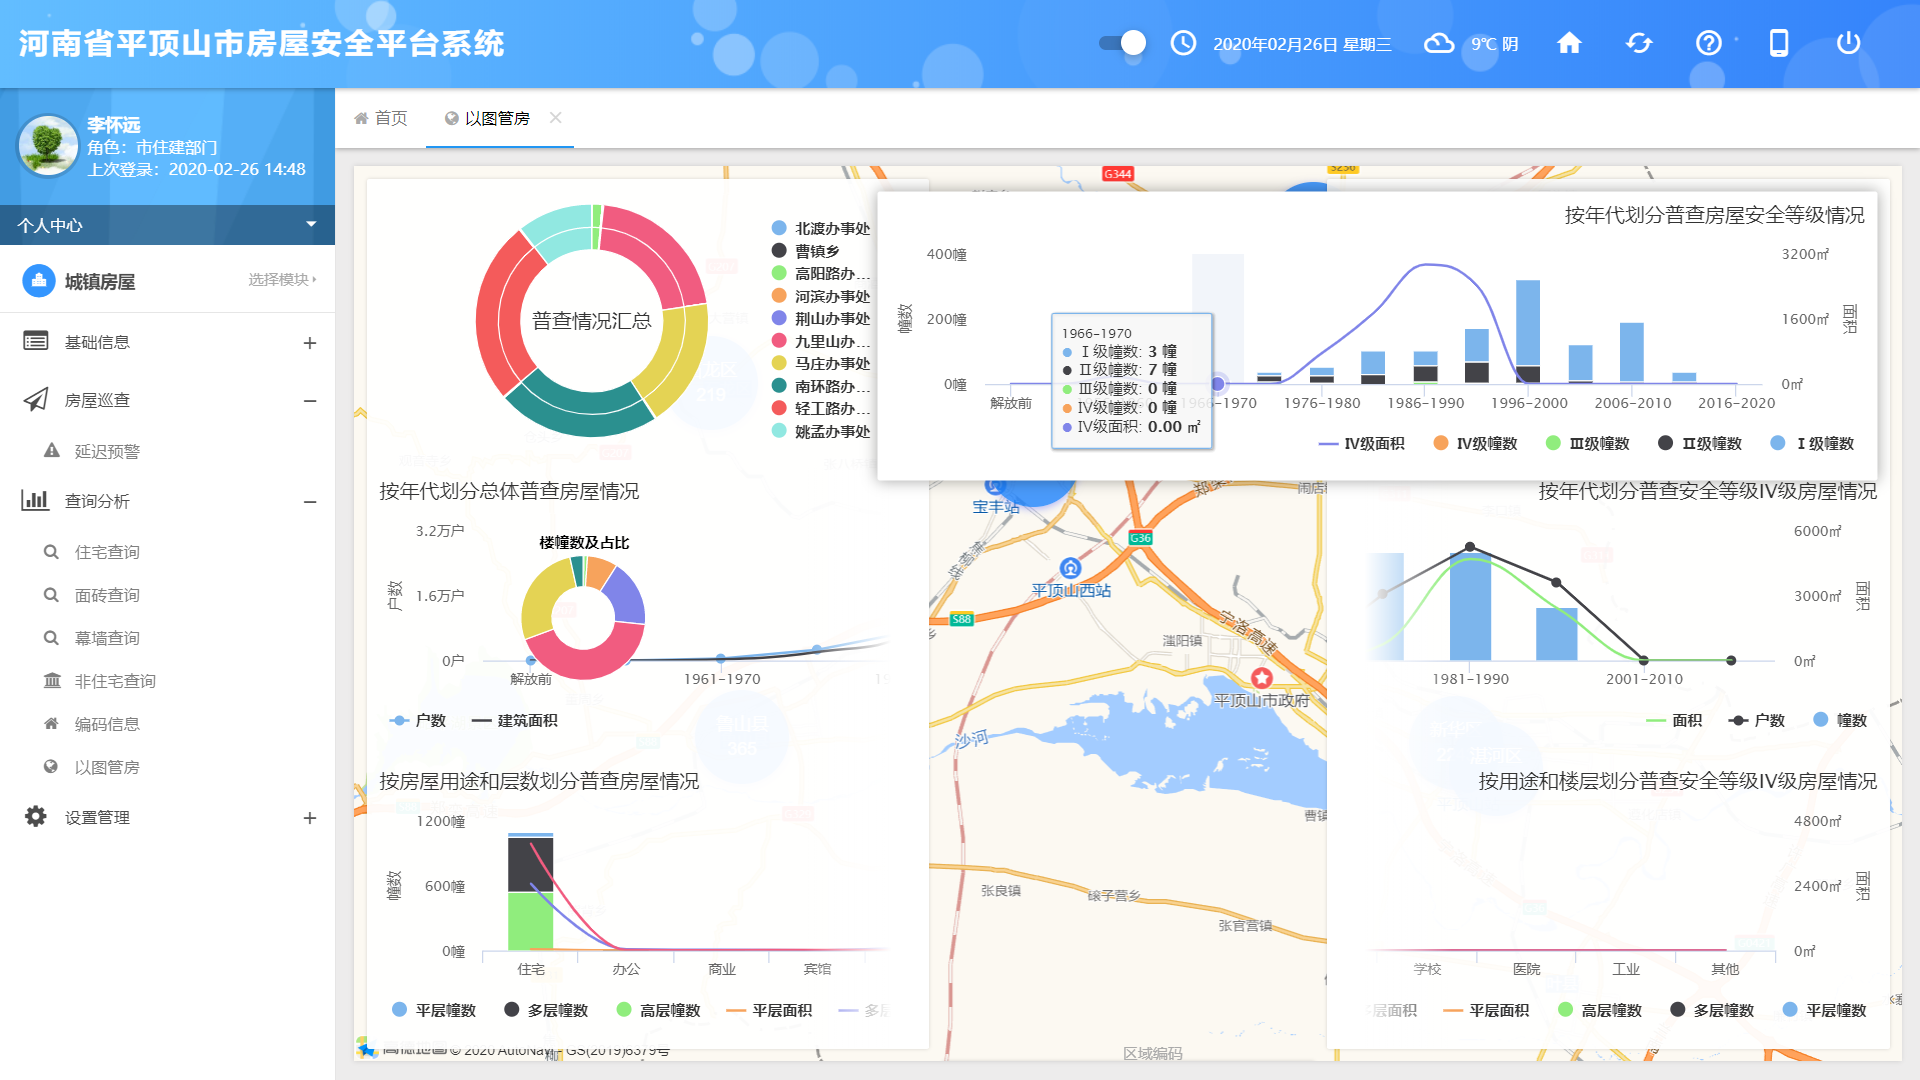Click the 延迟预警 warning triangle icon
1920x1080 pixels.
pos(52,451)
